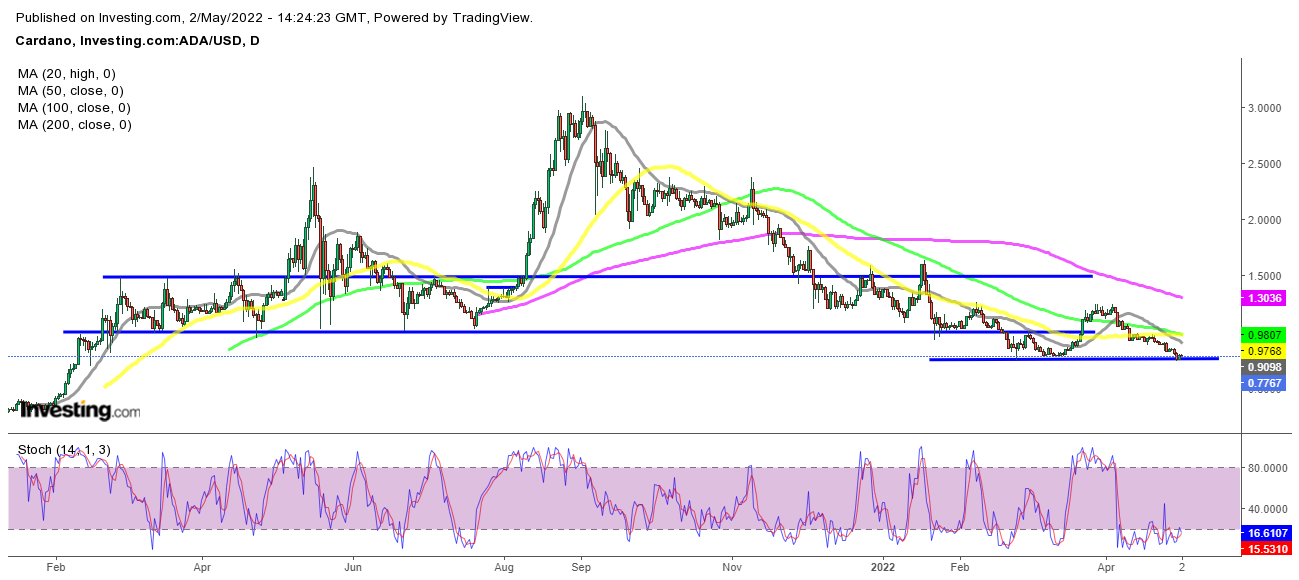Click the red 15.5310 stochastic value tag
This screenshot has height=580, width=1299.
[1265, 550]
